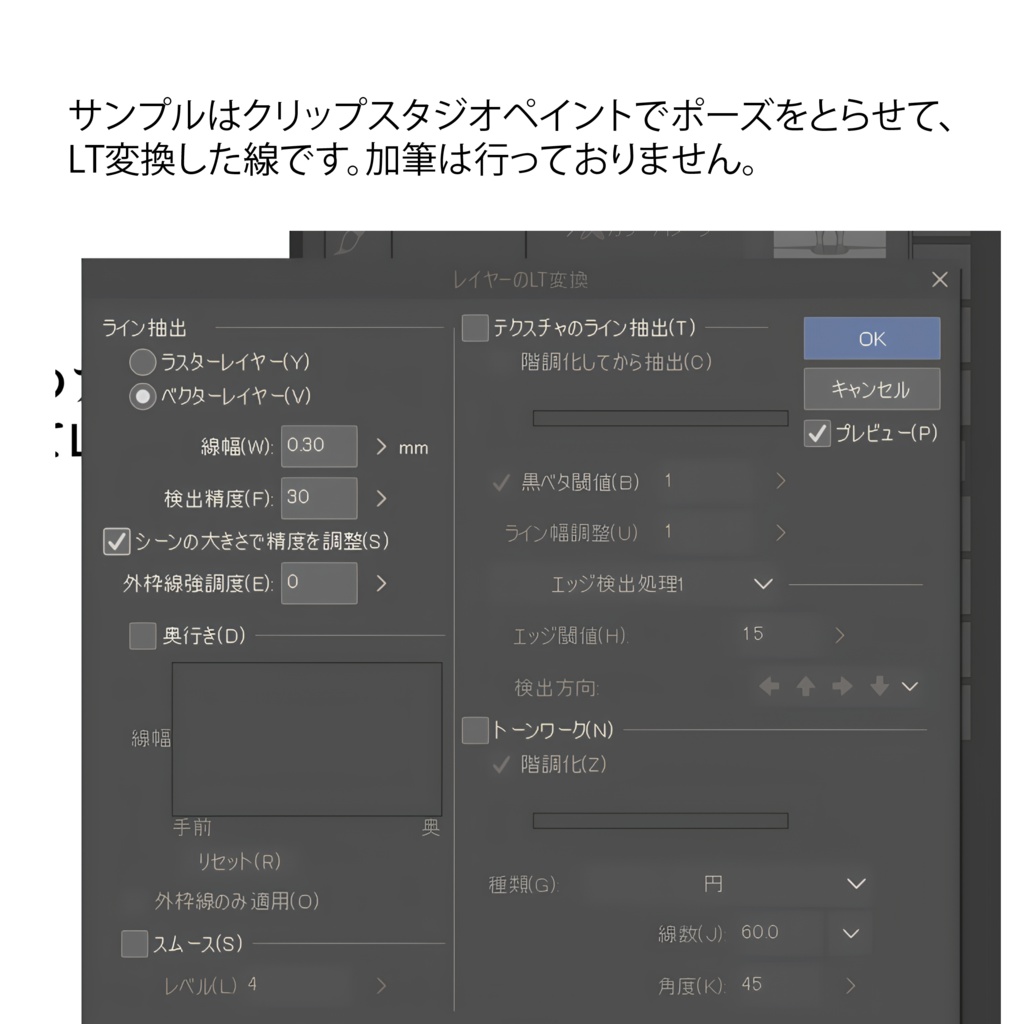Select the ラスターレイヤー radio button
Screen dimensions: 1024x1024
[x=141, y=362]
